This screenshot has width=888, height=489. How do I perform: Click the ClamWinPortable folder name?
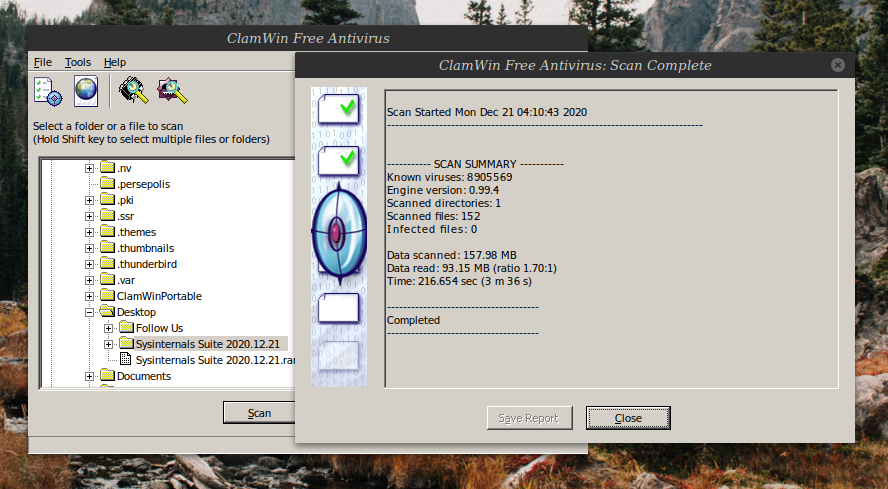(159, 296)
